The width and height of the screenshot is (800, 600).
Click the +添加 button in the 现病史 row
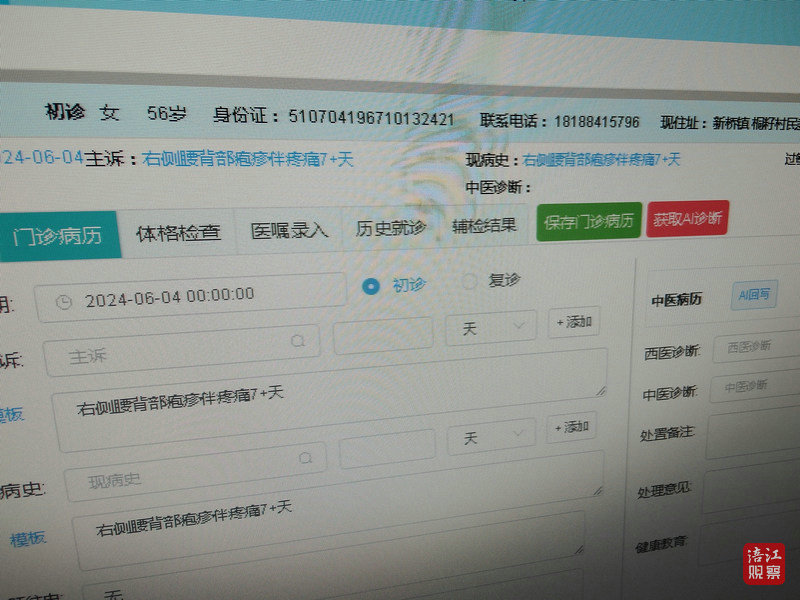pos(574,427)
